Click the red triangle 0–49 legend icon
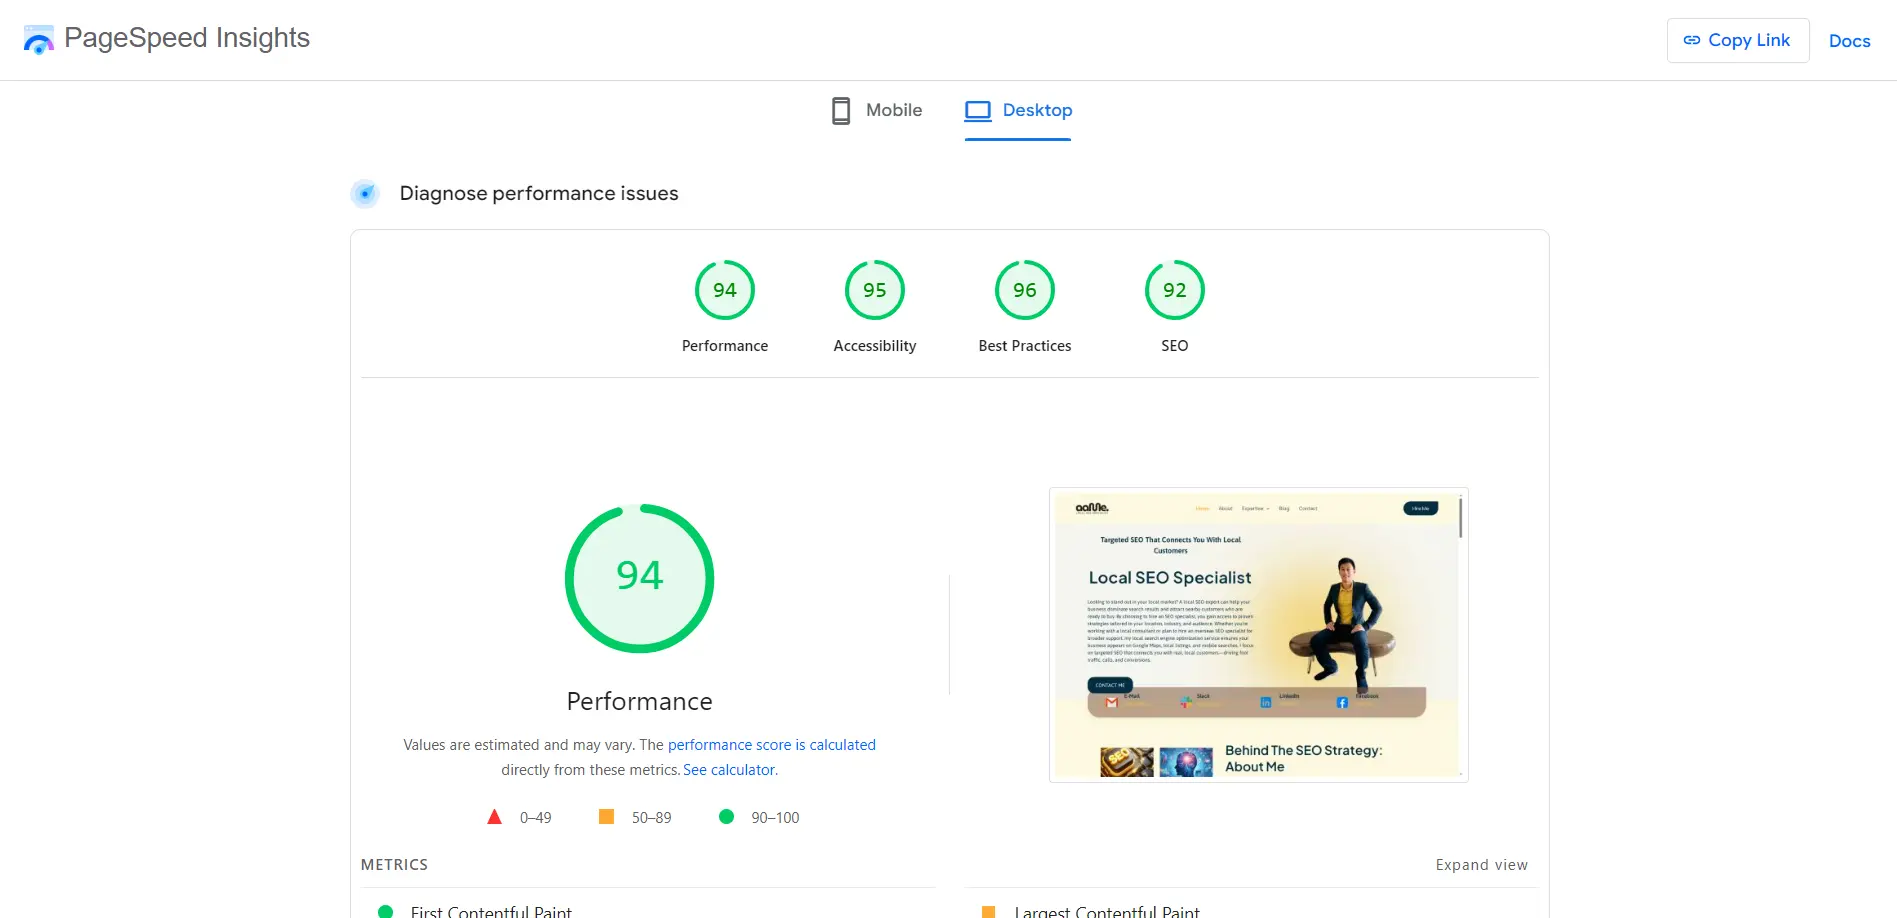Image resolution: width=1897 pixels, height=918 pixels. (494, 817)
